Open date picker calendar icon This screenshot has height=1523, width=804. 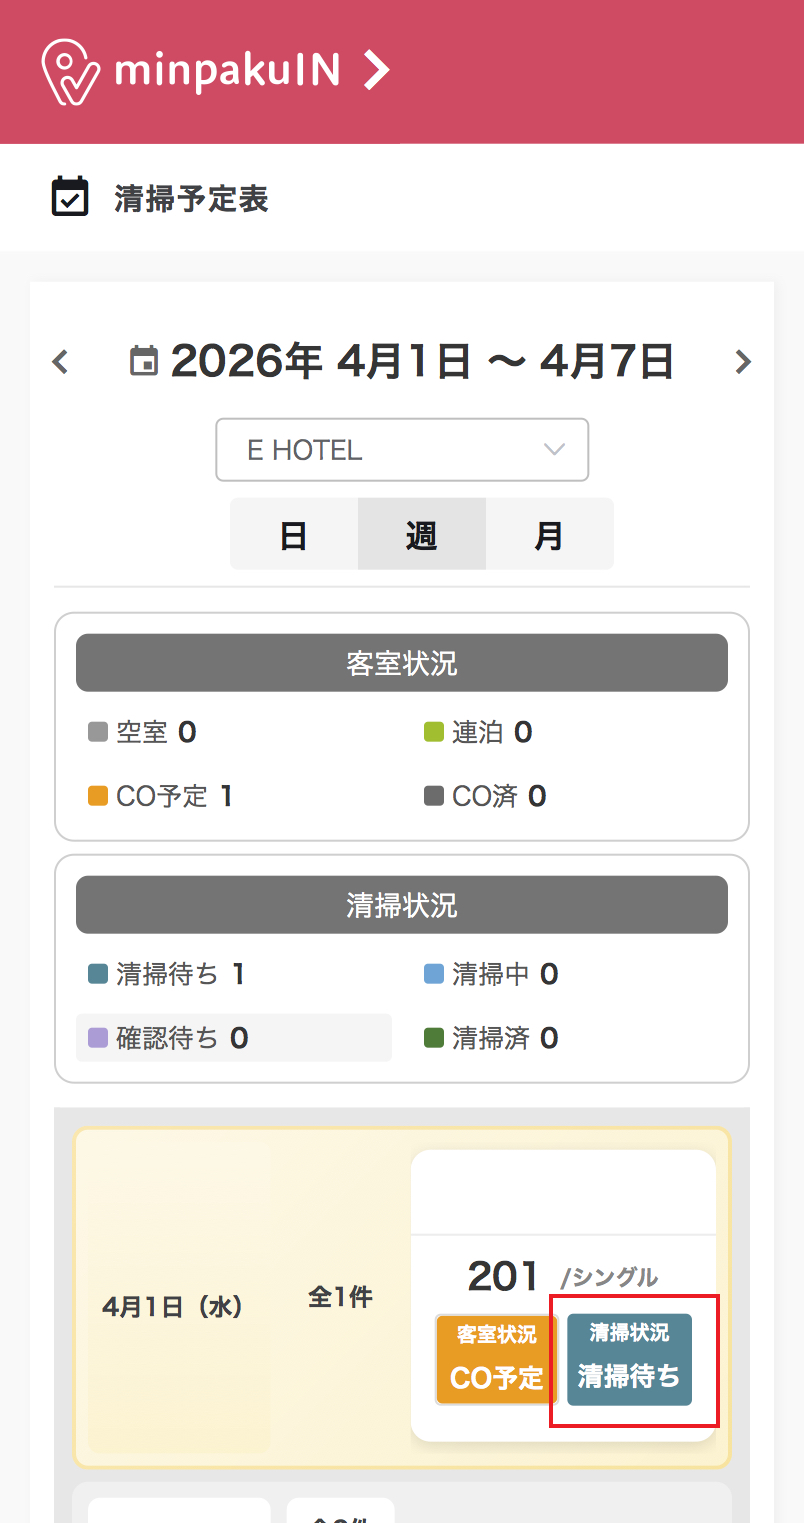pyautogui.click(x=145, y=361)
